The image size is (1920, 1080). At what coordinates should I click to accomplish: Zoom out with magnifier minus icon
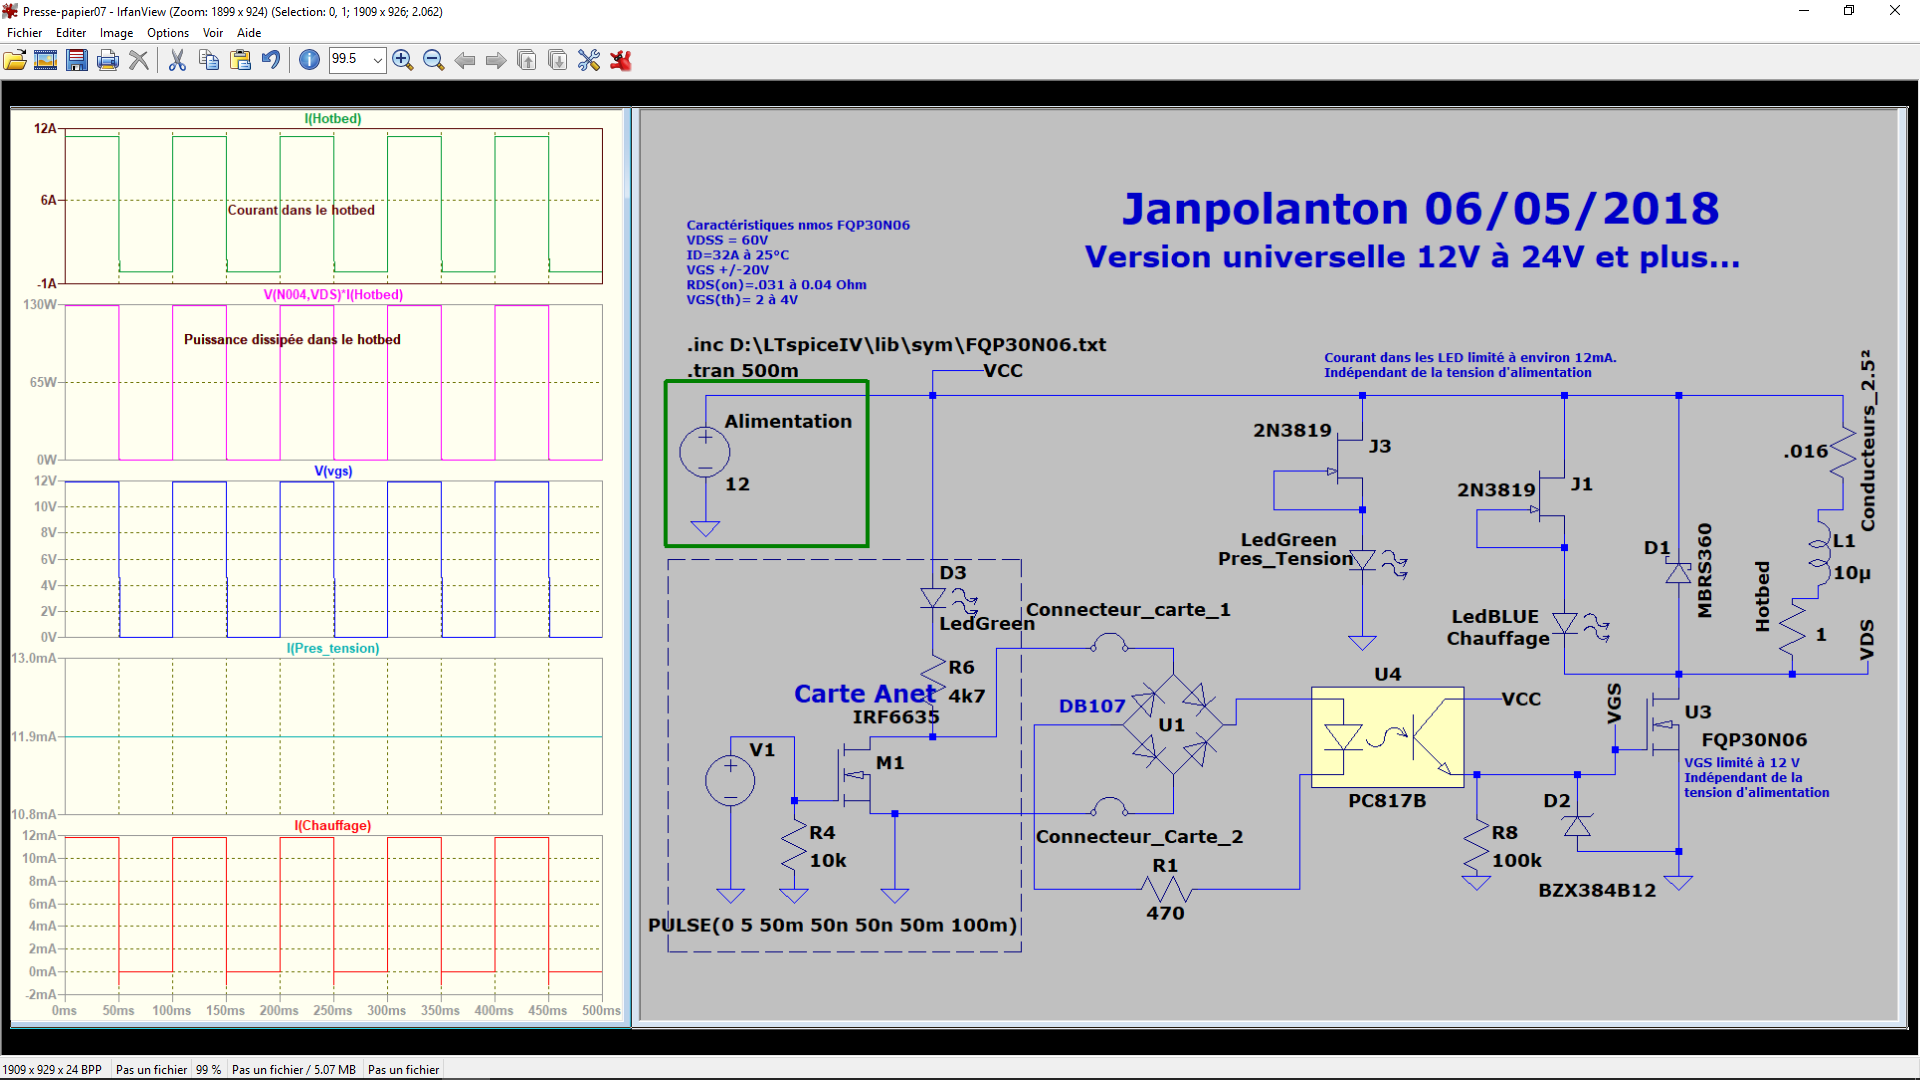[x=434, y=60]
